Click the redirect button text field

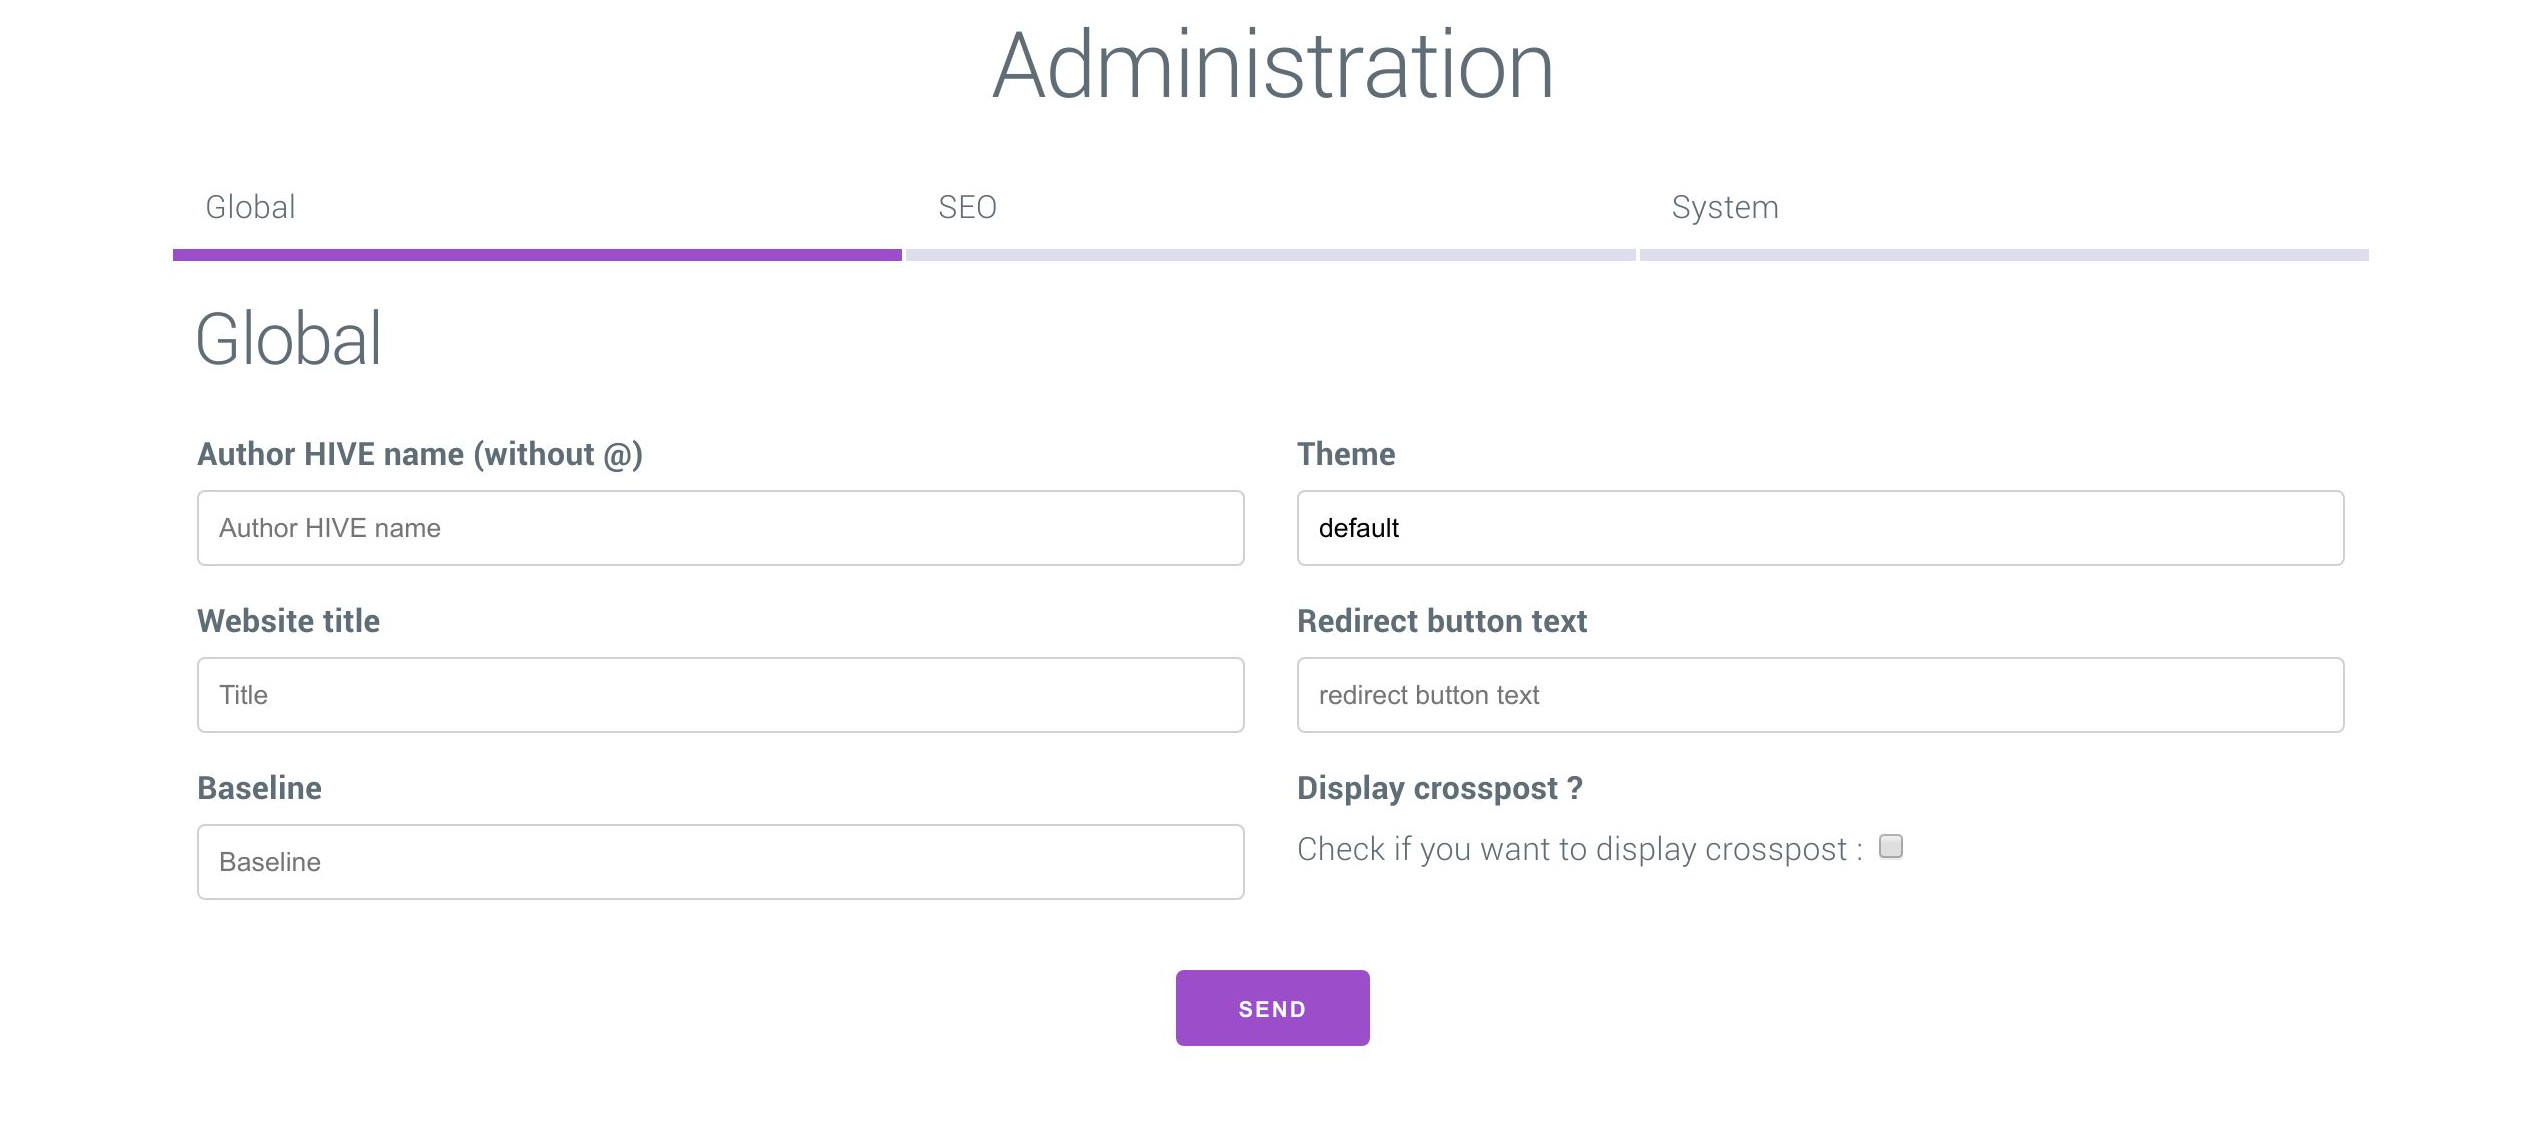click(x=1820, y=695)
